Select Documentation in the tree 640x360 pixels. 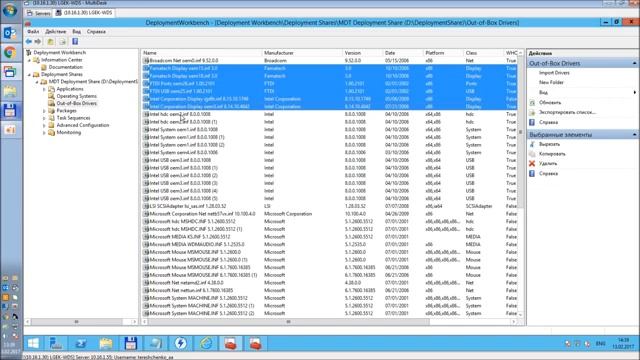65,67
